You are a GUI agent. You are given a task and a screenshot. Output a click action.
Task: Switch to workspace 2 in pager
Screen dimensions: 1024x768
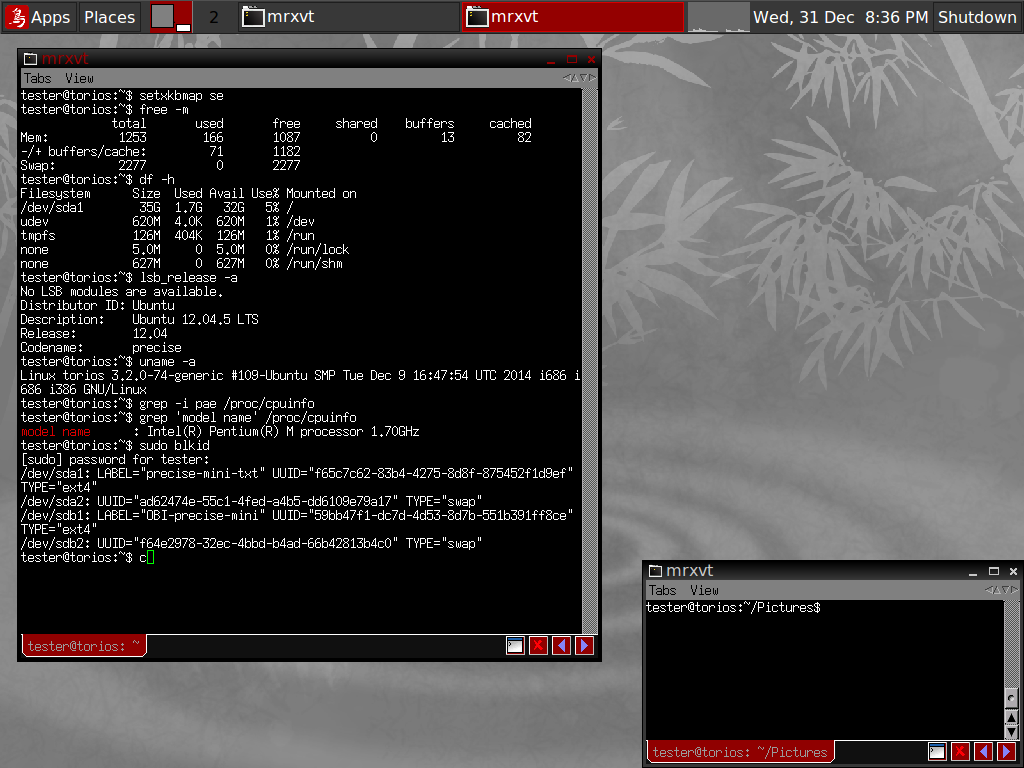click(213, 17)
